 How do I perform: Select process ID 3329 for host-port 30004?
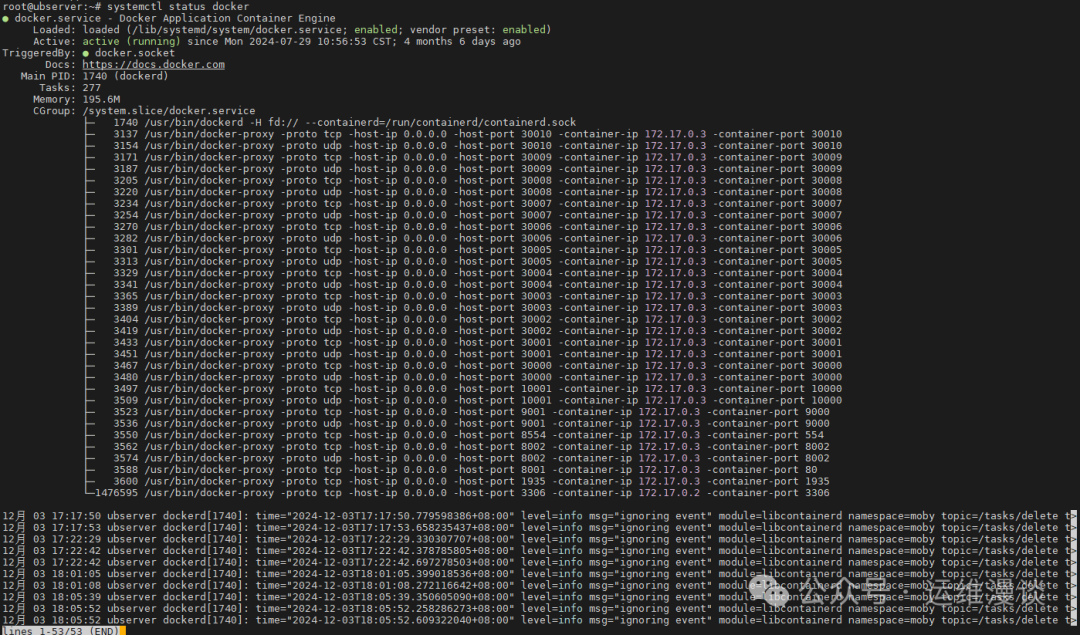(x=126, y=273)
